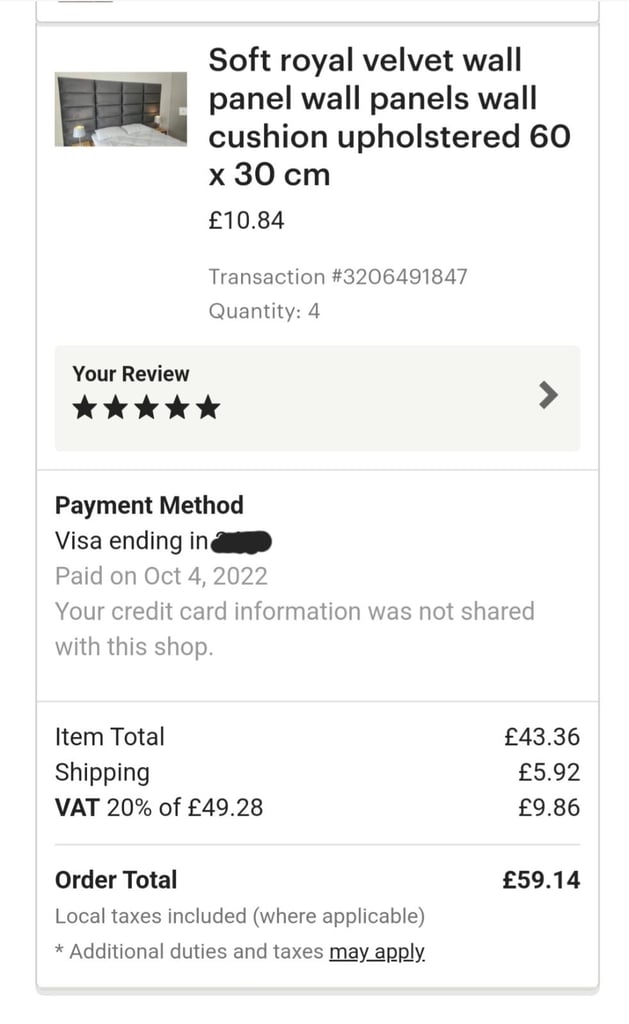Follow the "may apply" link
The width and height of the screenshot is (629, 1024).
pos(377,952)
